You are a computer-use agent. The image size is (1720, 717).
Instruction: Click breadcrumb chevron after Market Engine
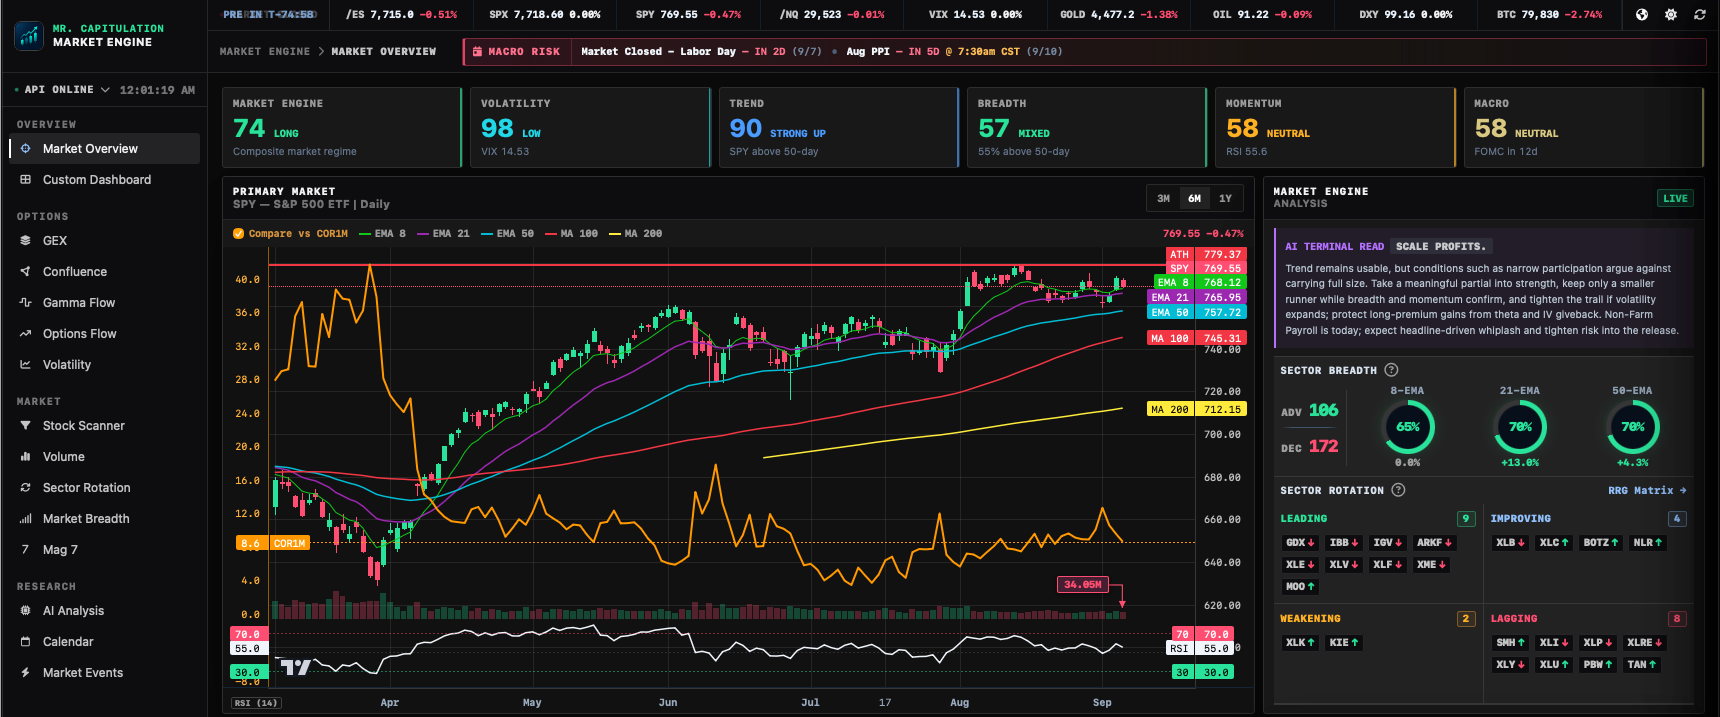[321, 51]
